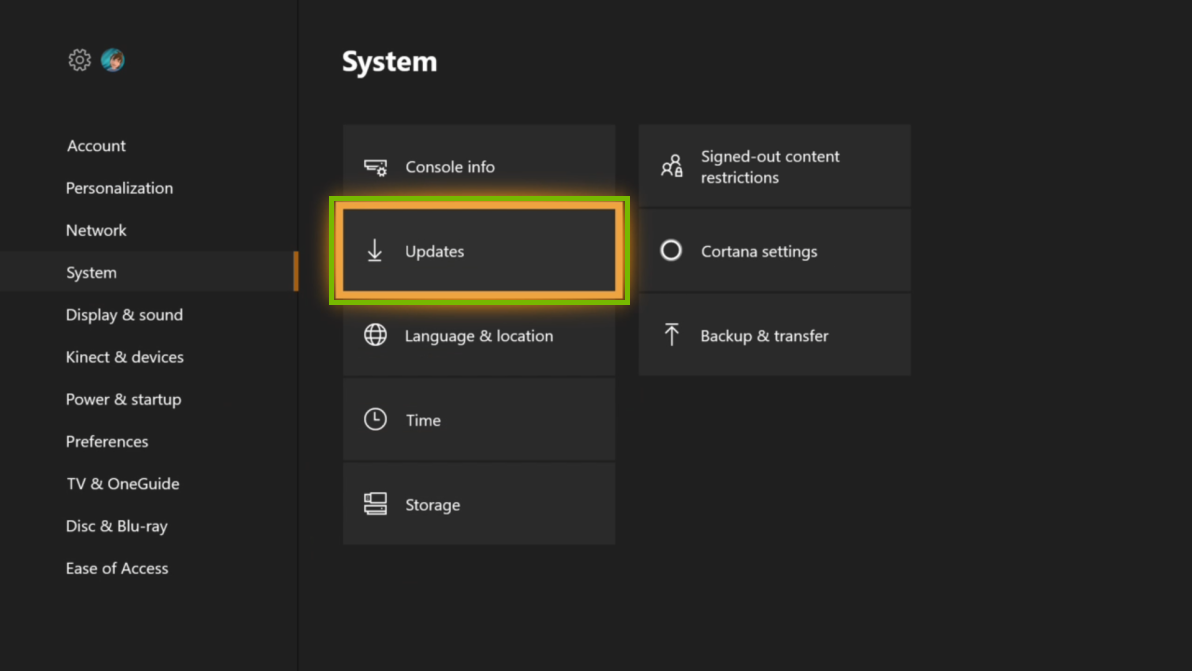Select Kinect & devices in sidebar
1192x671 pixels.
pyautogui.click(x=124, y=357)
